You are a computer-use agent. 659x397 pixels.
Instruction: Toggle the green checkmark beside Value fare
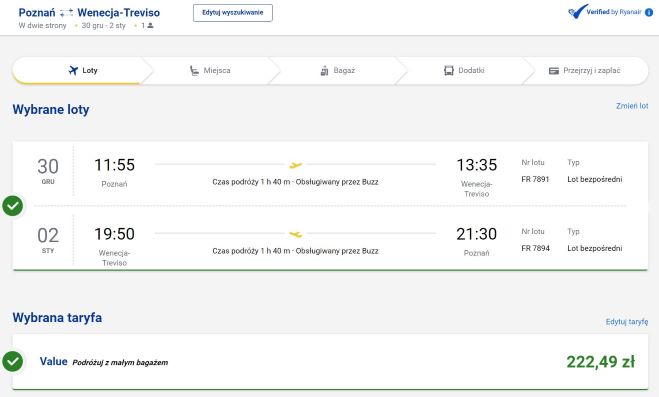pyautogui.click(x=13, y=361)
